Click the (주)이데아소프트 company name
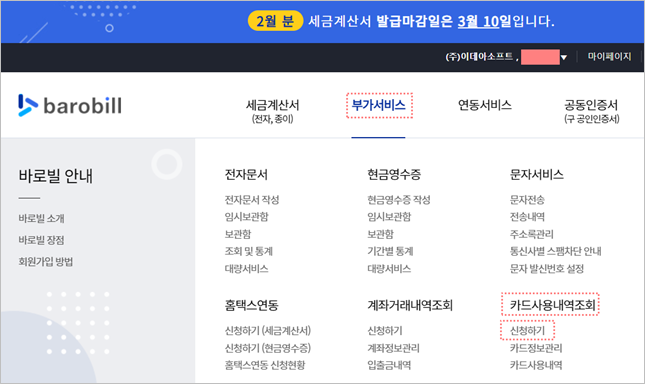This screenshot has width=645, height=384. (479, 57)
